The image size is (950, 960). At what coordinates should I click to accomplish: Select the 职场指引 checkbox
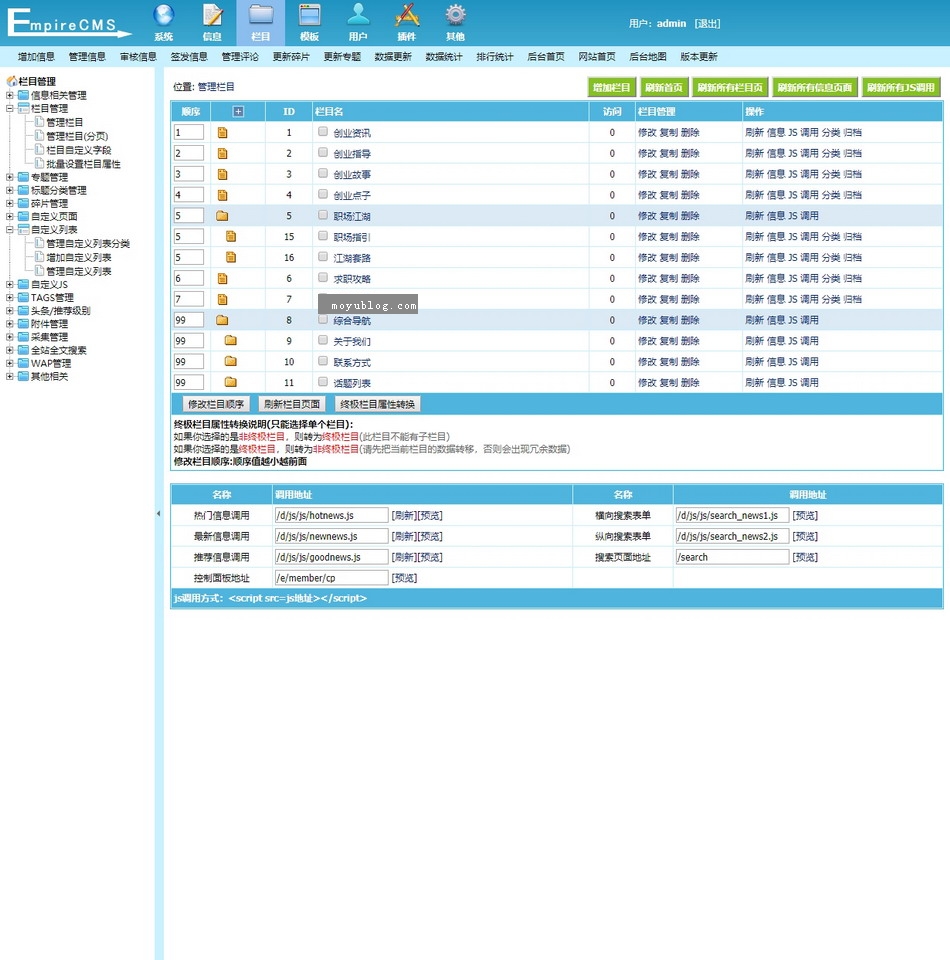[323, 236]
